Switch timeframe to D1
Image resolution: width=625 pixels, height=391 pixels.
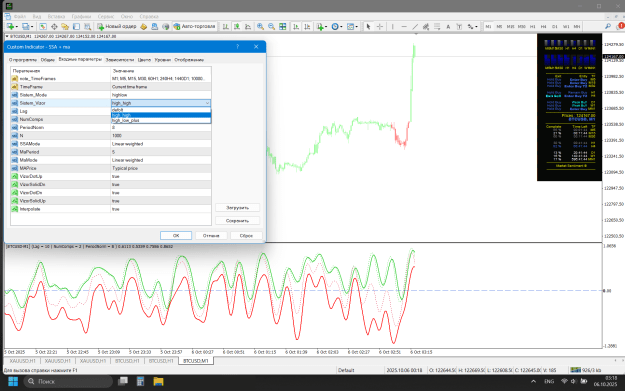554,26
